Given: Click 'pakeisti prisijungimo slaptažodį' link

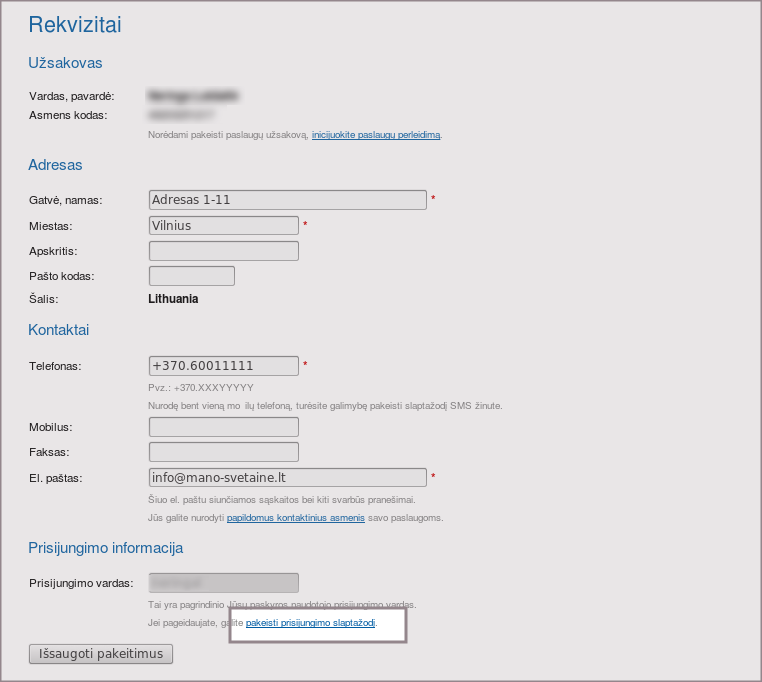Looking at the screenshot, I should tap(310, 624).
